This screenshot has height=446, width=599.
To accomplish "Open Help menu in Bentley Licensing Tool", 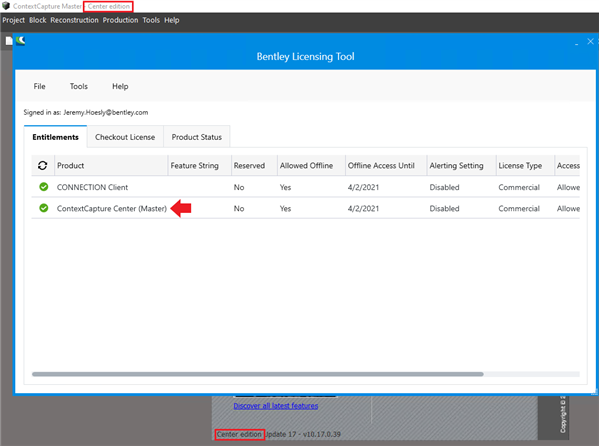I will 120,86.
